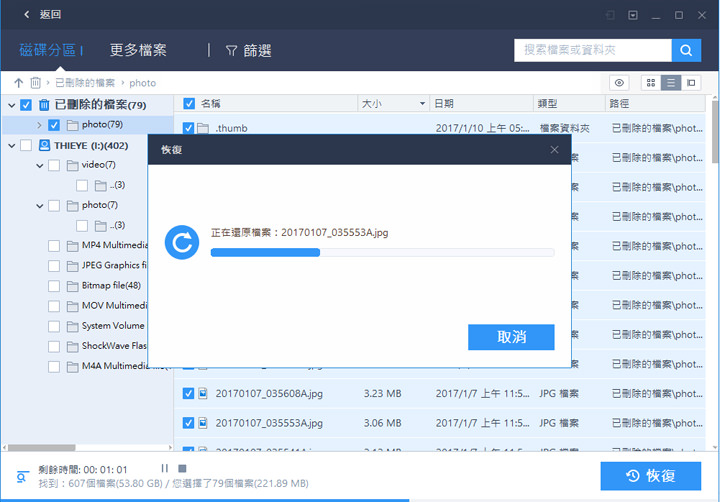
Task: Switch to list view layout
Action: (x=671, y=83)
